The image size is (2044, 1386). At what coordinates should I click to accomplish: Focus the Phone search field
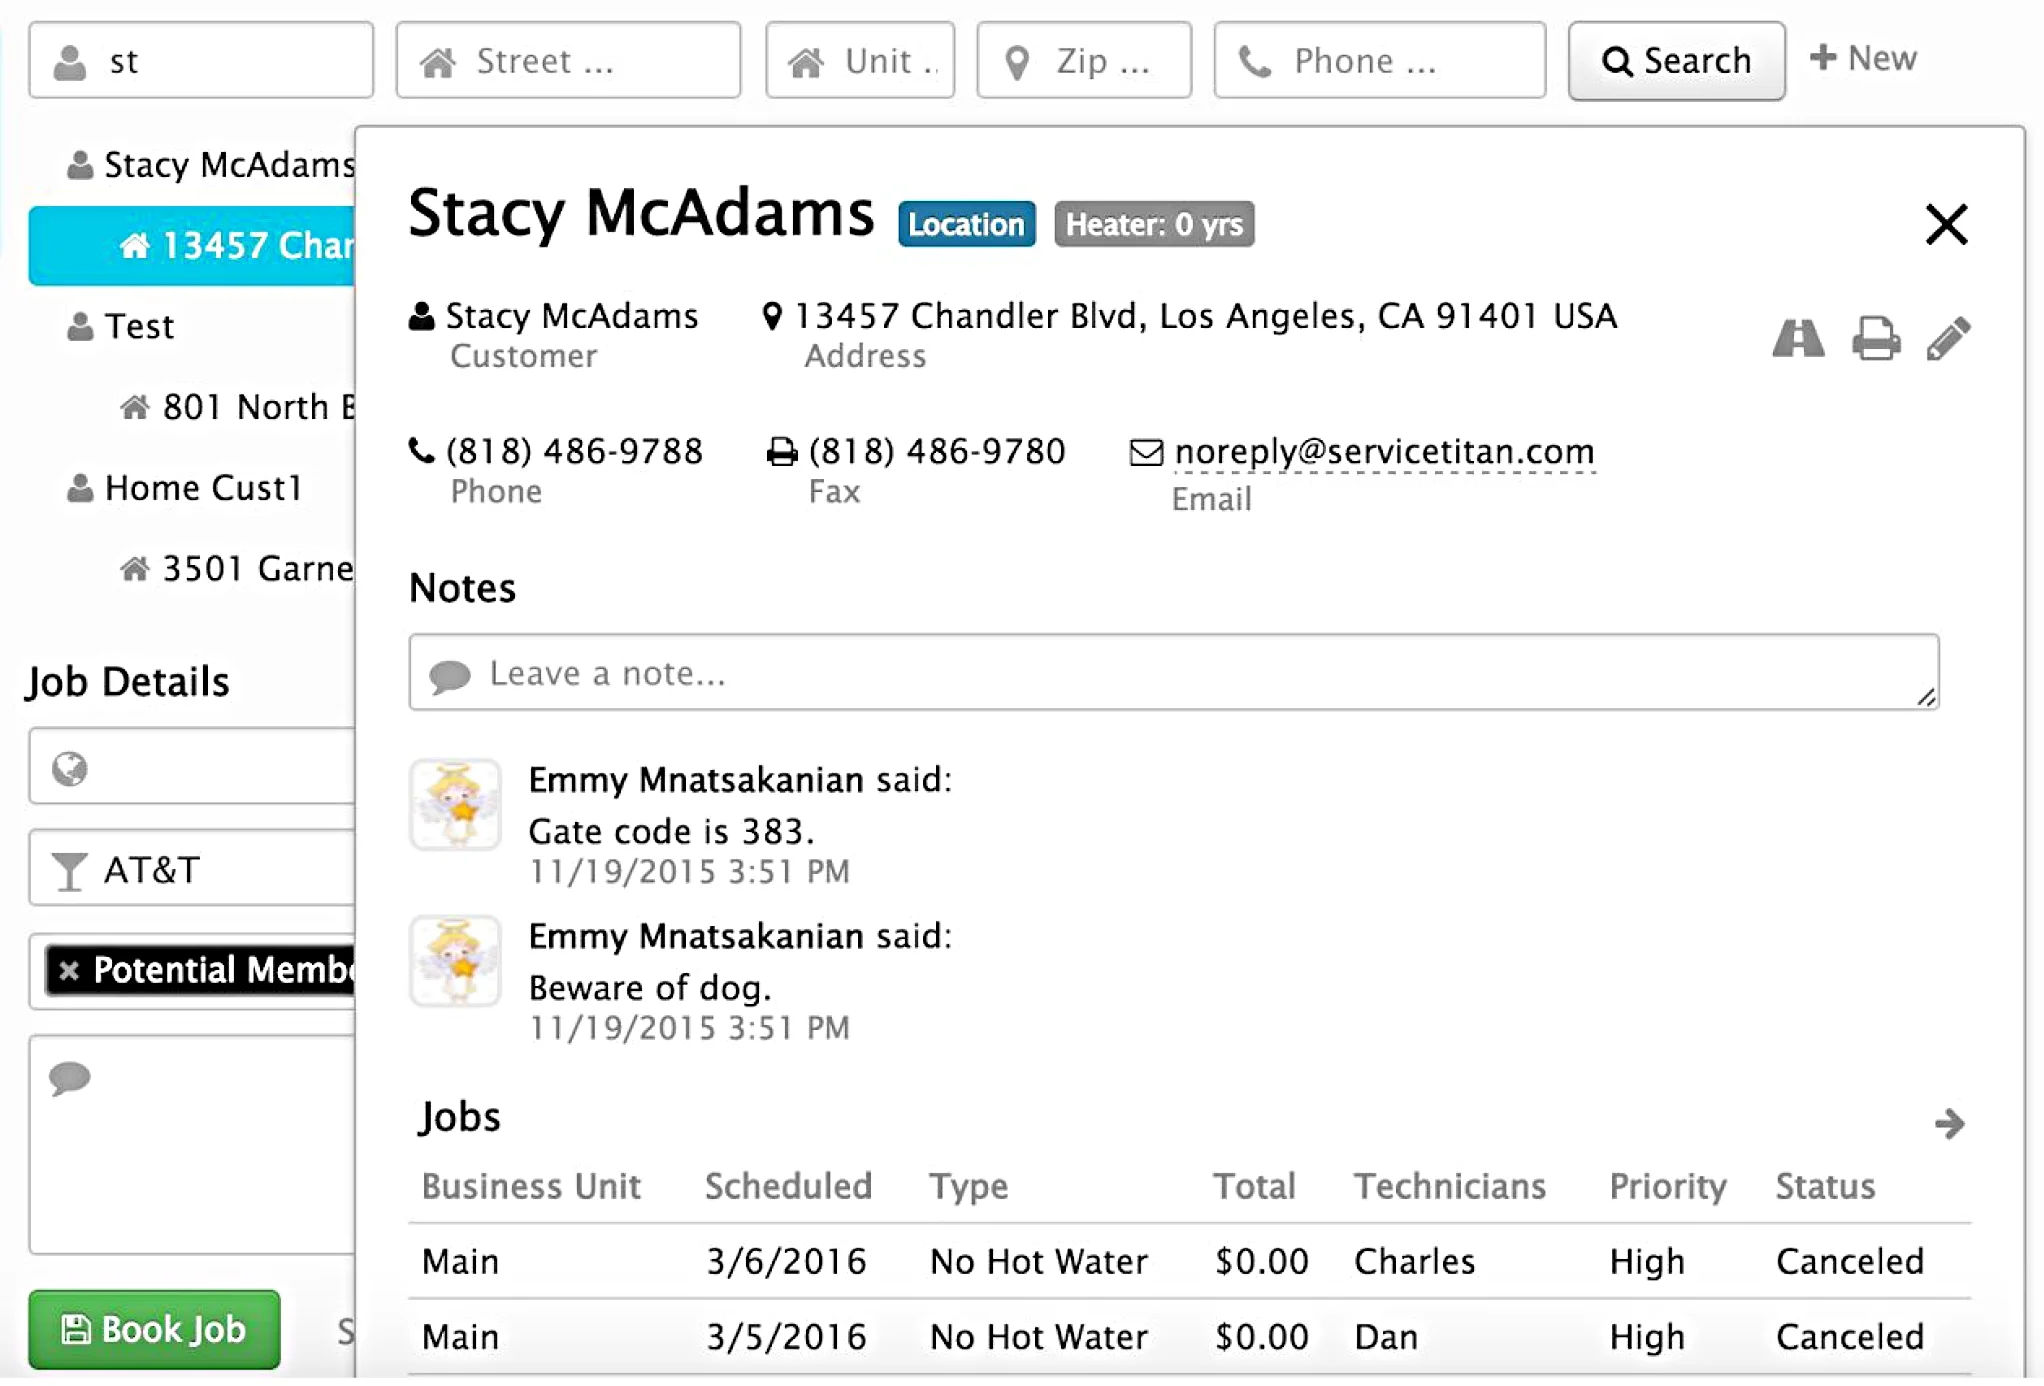(x=1380, y=61)
